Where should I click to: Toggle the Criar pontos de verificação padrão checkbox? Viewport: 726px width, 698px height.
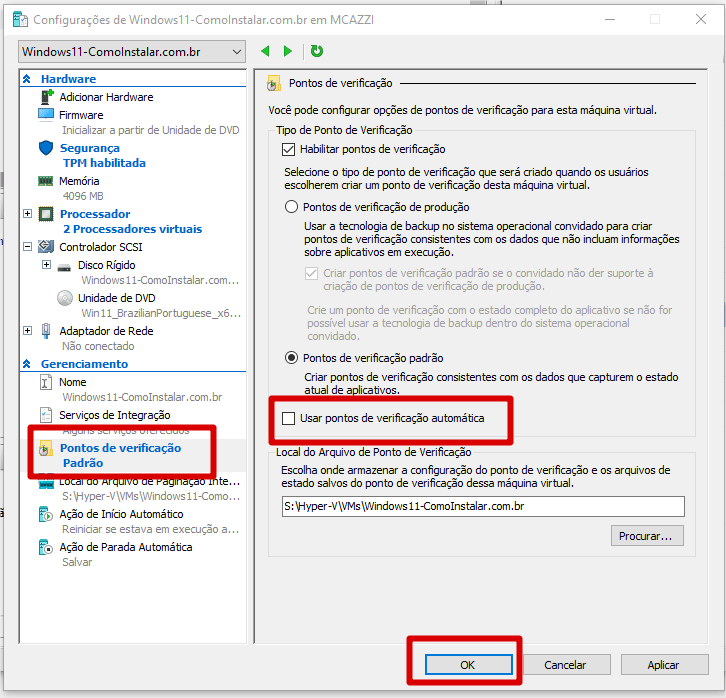click(x=312, y=273)
